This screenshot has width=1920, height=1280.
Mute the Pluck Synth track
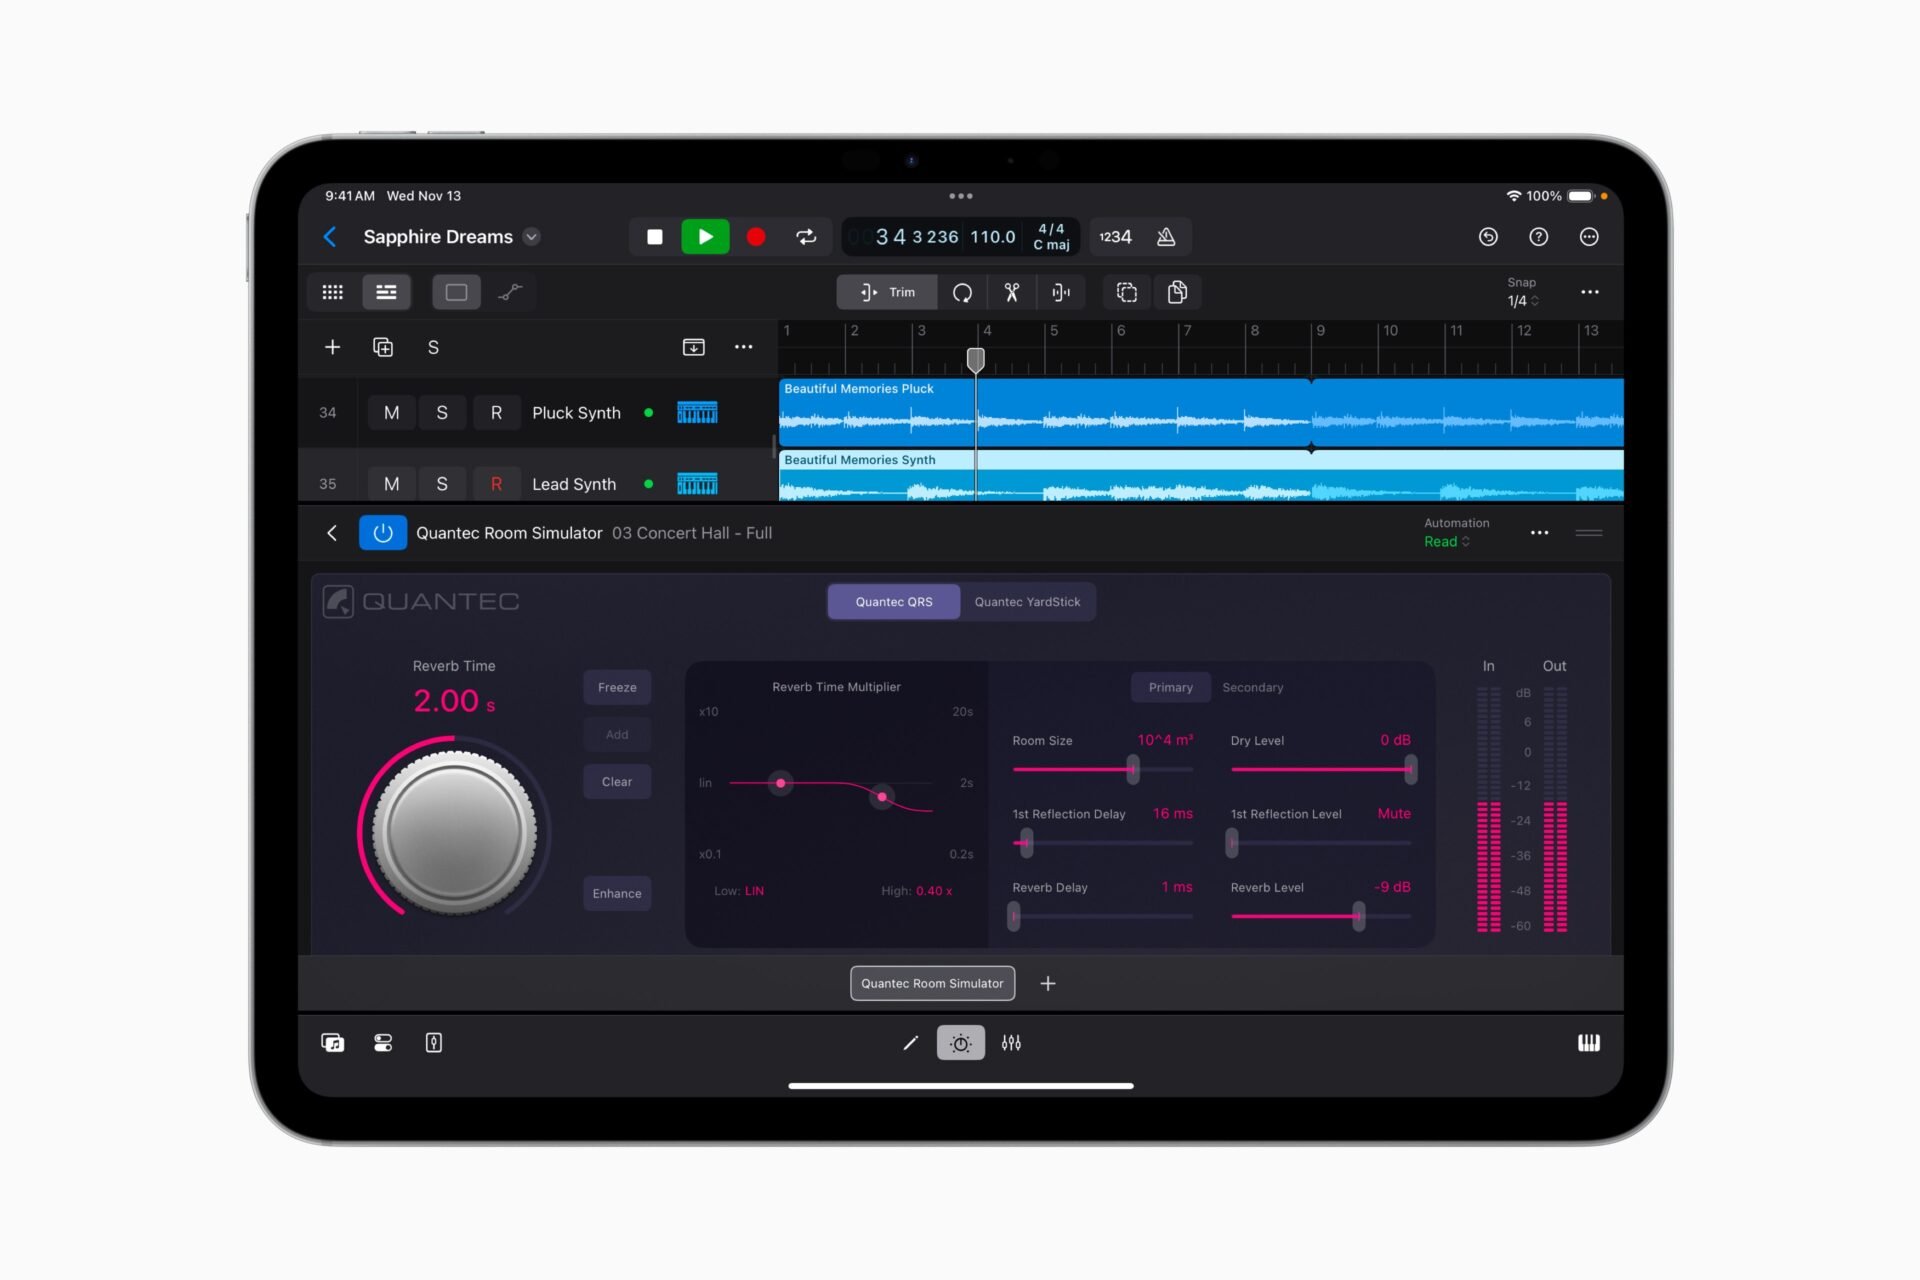pos(391,413)
